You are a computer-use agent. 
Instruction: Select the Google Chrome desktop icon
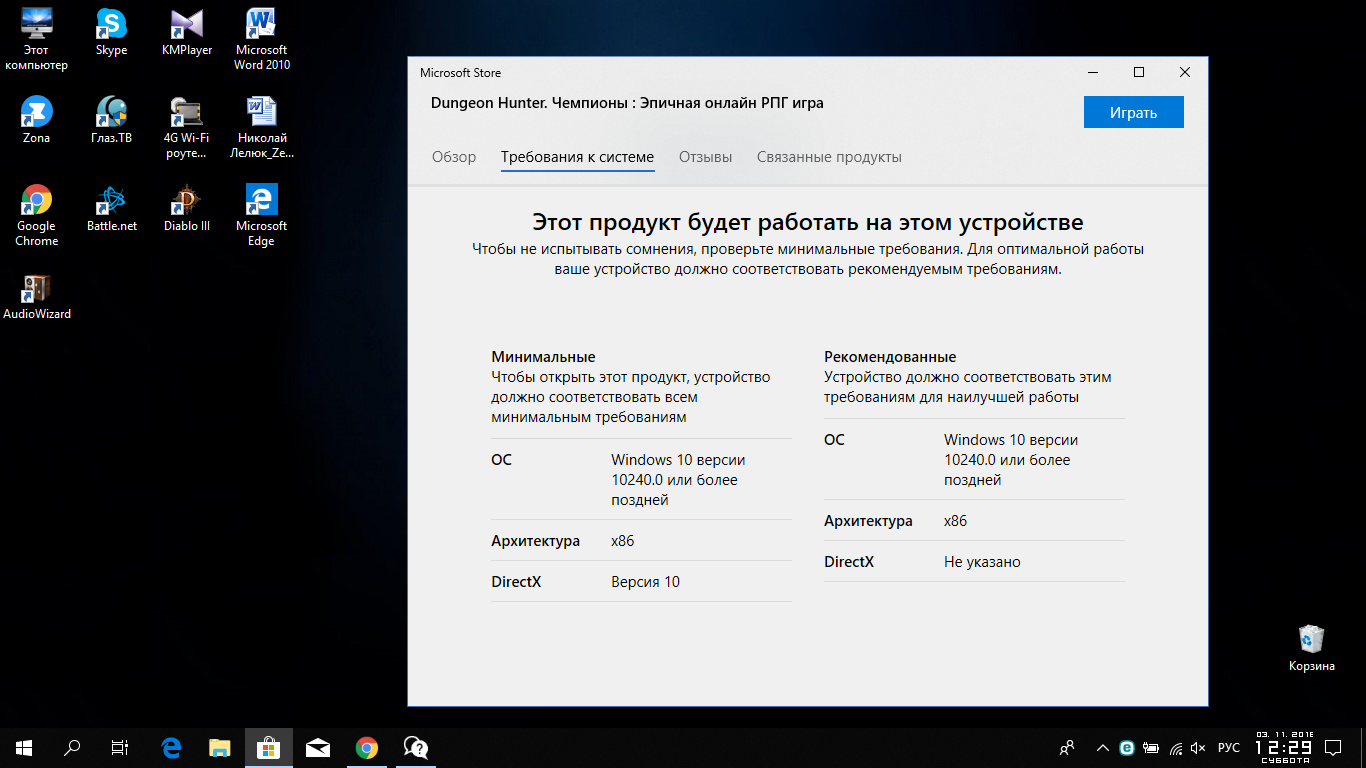pos(36,215)
